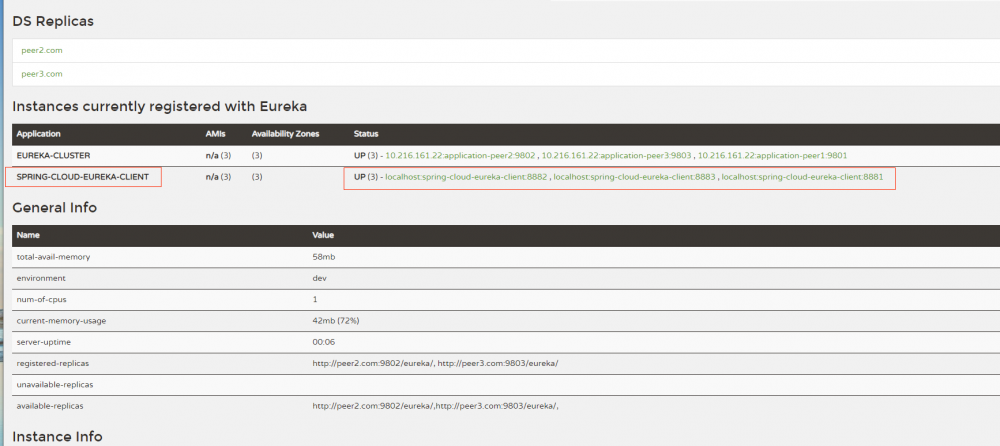Click the Status column header
This screenshot has height=446, width=1000.
point(366,135)
